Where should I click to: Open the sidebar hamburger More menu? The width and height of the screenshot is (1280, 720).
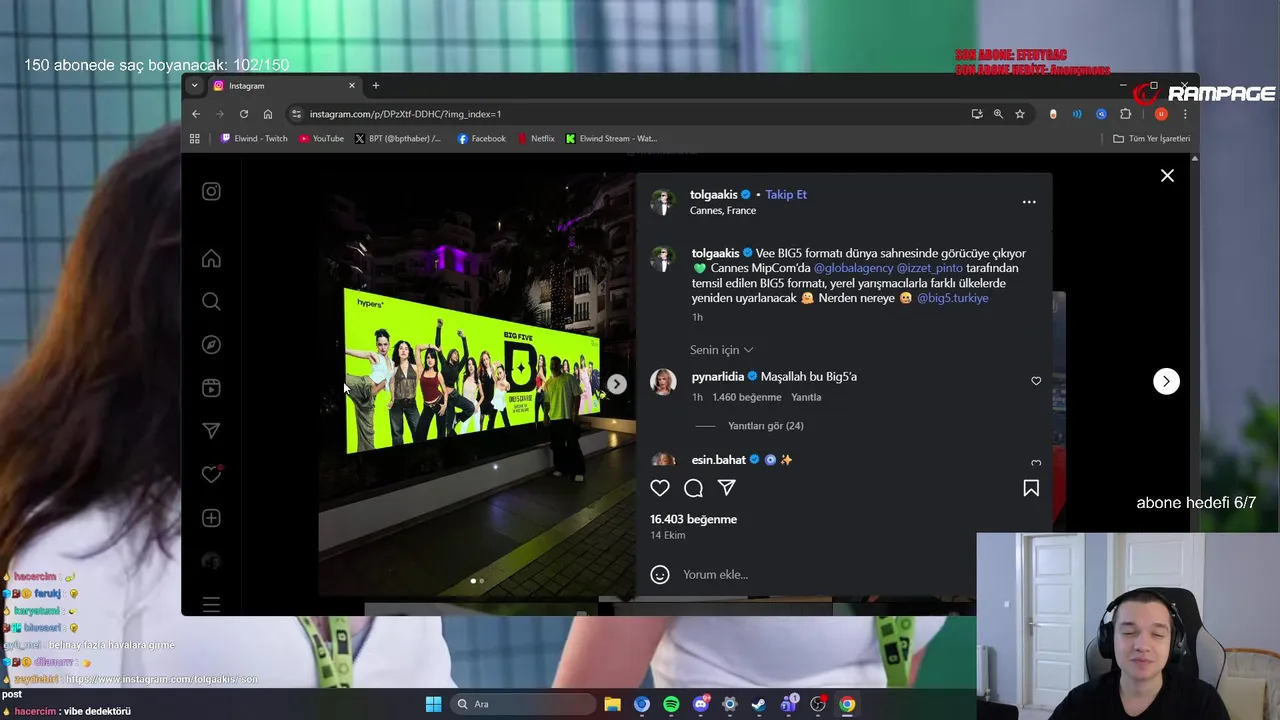211,604
